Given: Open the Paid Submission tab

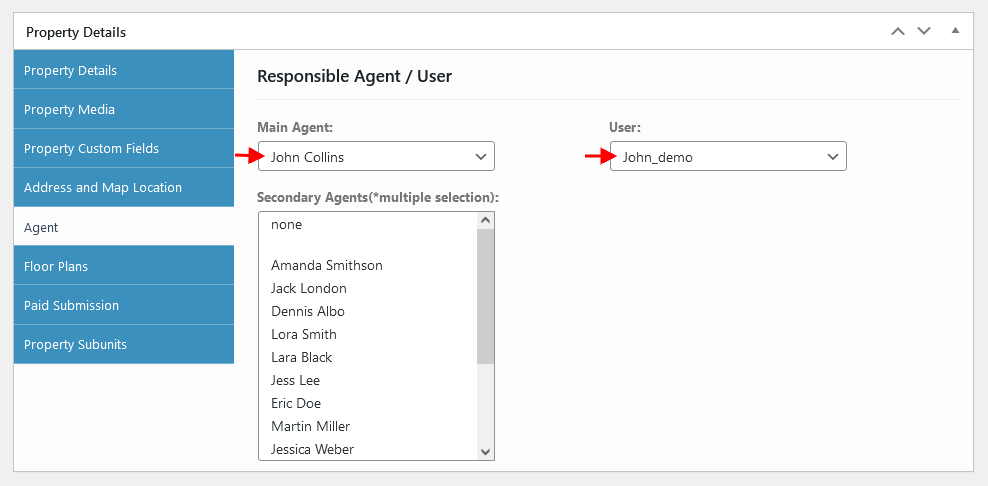Looking at the screenshot, I should [x=124, y=305].
